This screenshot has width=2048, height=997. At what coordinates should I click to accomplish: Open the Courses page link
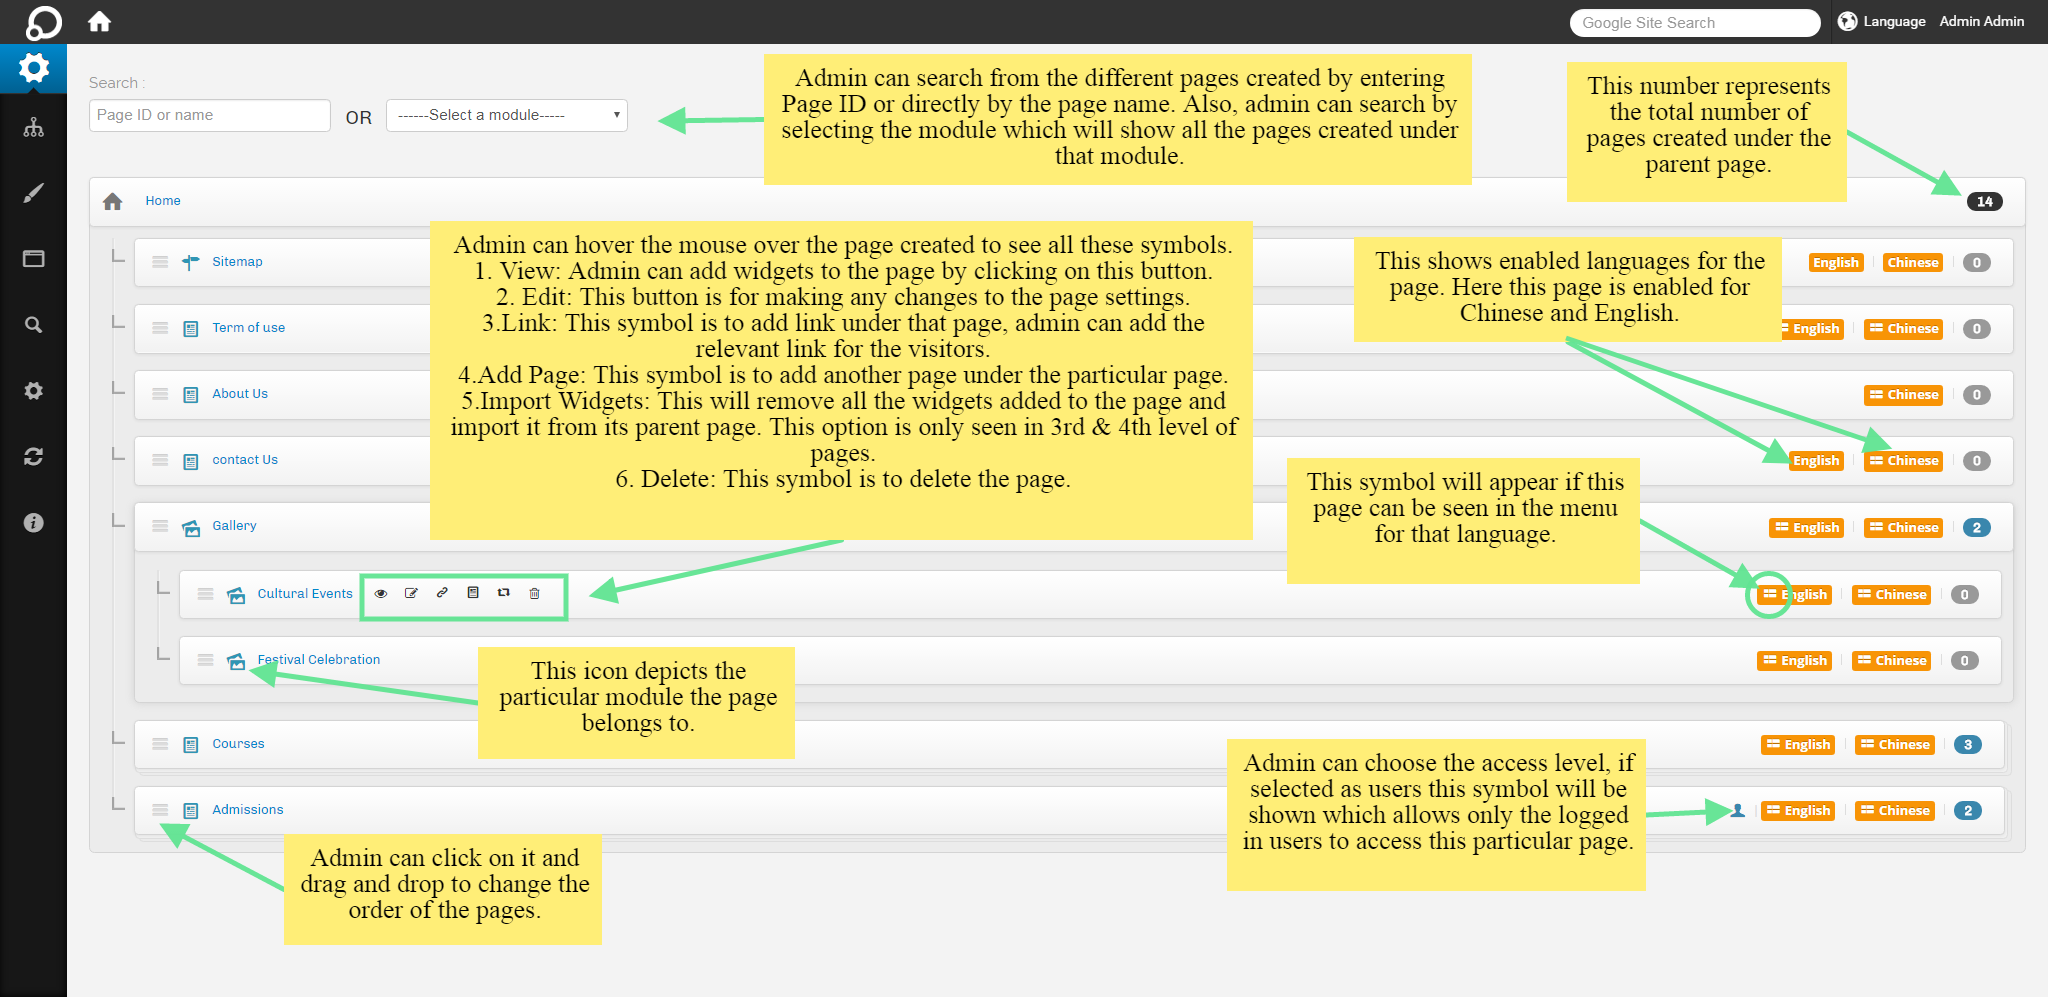click(238, 744)
